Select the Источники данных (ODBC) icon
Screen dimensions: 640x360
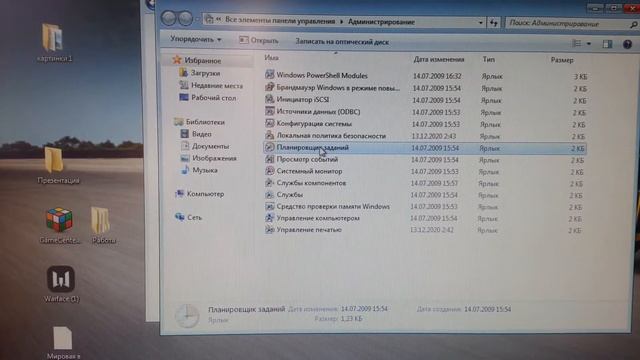pos(269,111)
